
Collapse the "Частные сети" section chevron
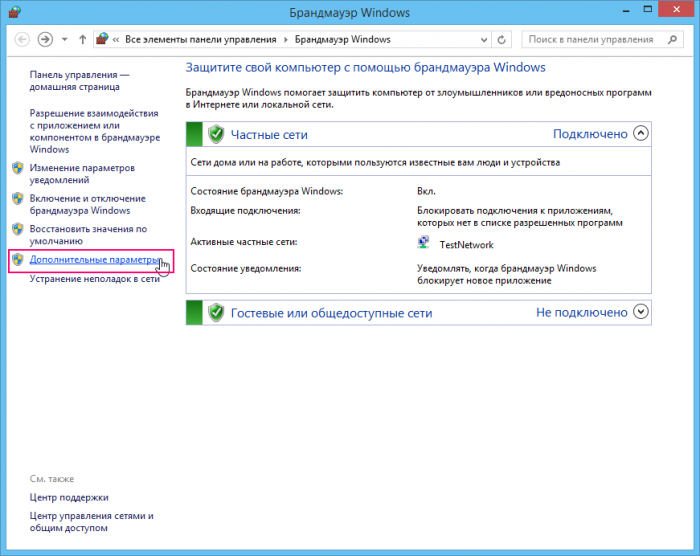[x=641, y=133]
